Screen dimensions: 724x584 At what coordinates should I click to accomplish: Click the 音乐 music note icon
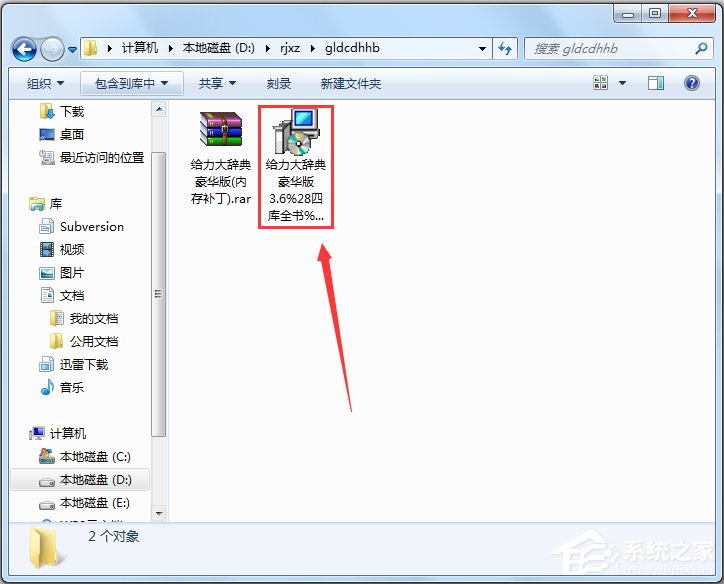[47, 387]
